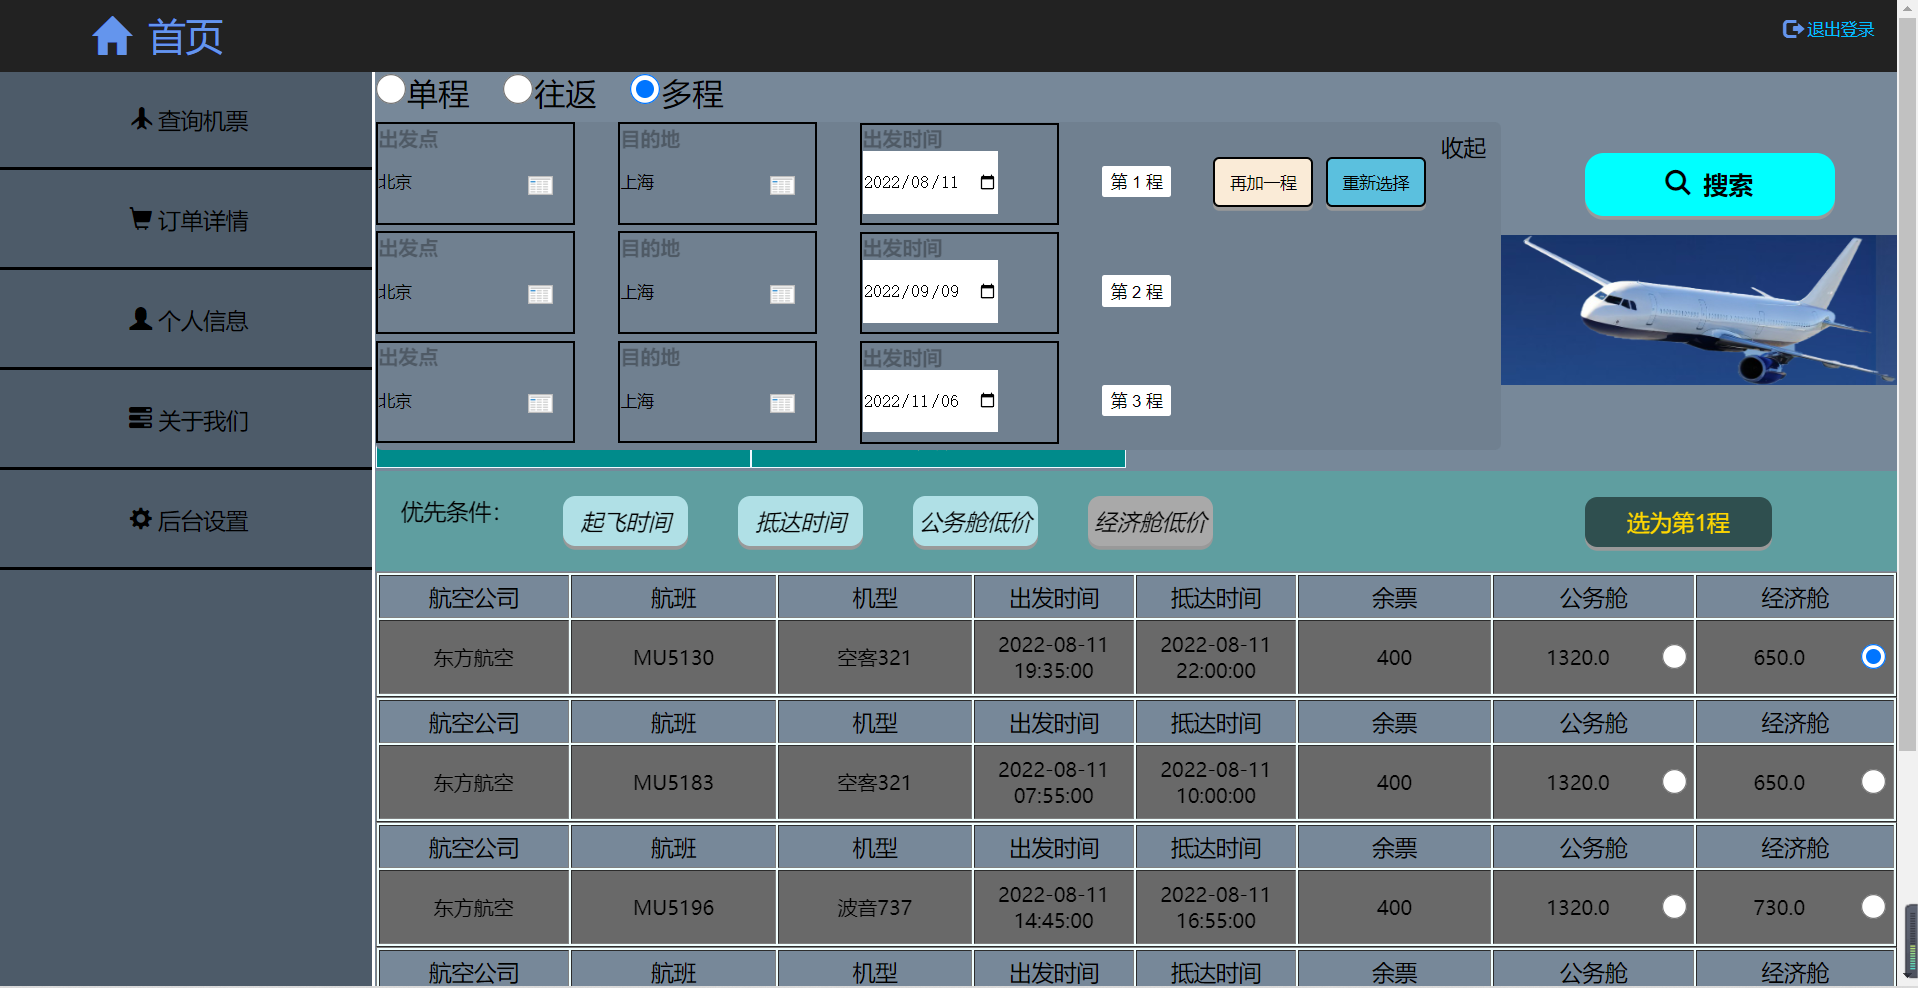Click first teal progress bar segment
1918x988 pixels.
tap(563, 458)
